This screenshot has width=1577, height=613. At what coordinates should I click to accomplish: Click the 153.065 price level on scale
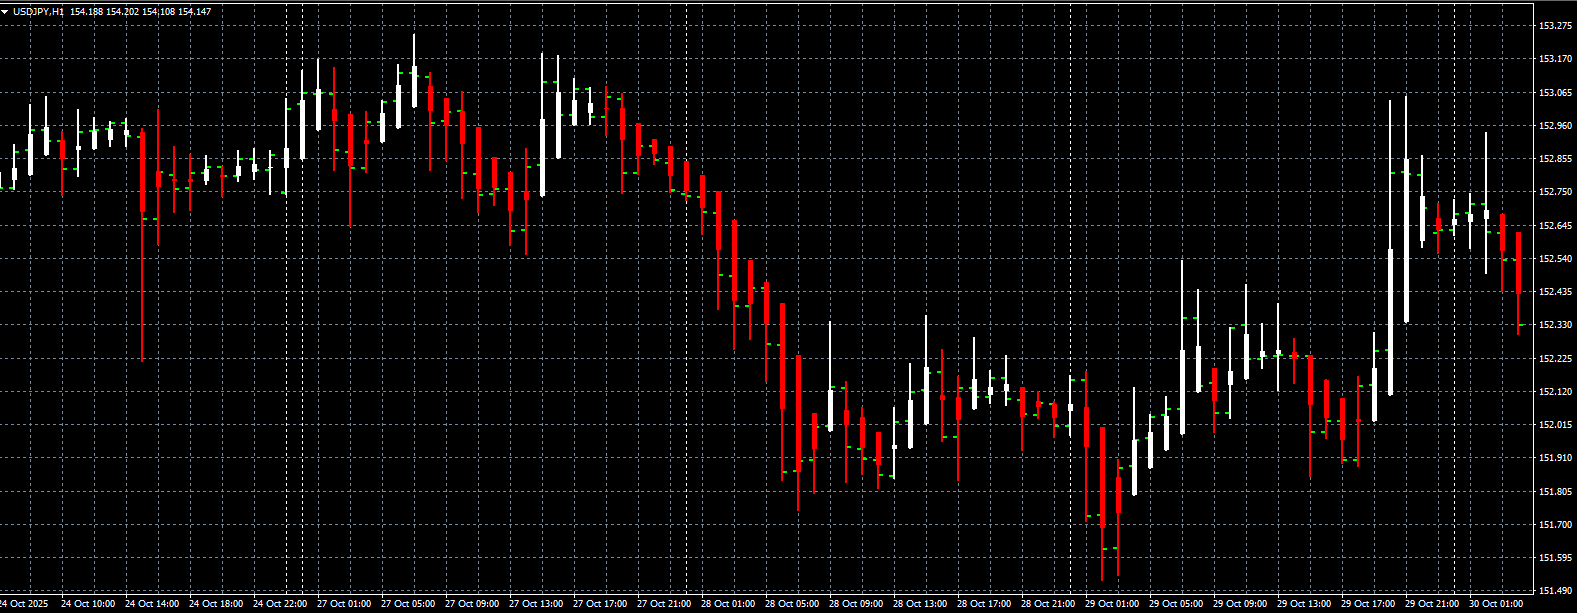coord(1555,93)
